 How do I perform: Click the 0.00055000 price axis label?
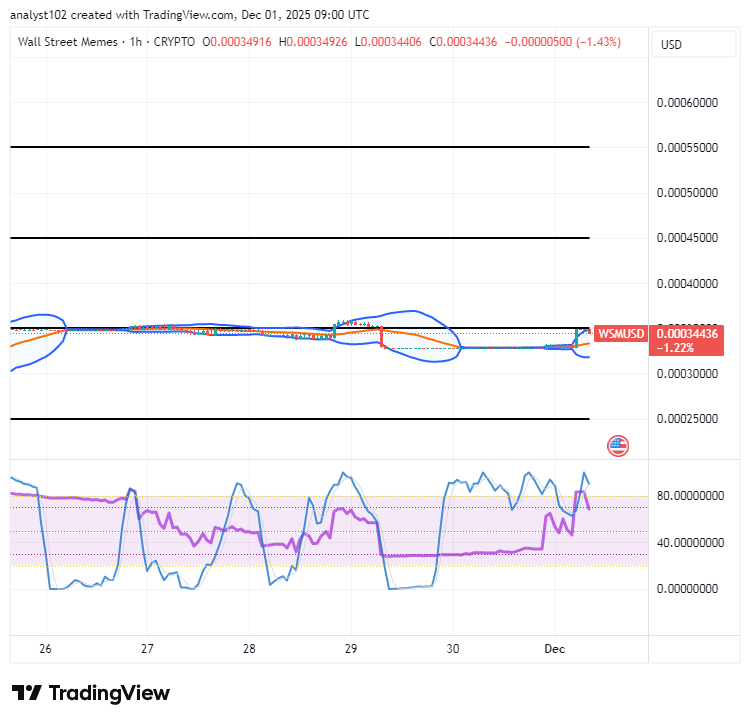pyautogui.click(x=687, y=147)
